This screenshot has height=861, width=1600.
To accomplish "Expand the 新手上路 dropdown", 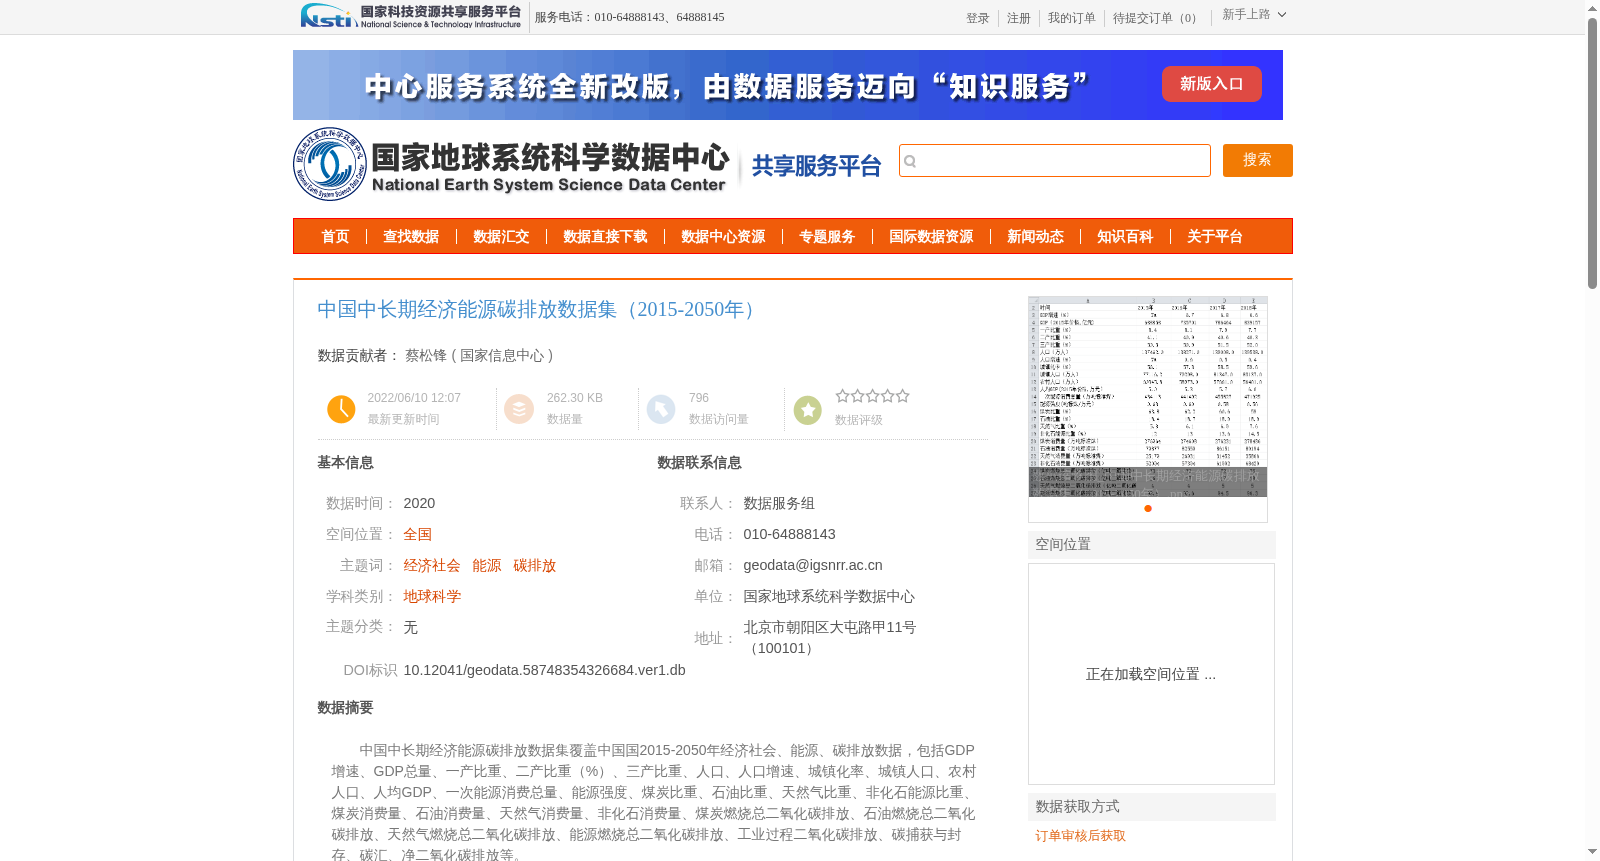I will [1254, 15].
